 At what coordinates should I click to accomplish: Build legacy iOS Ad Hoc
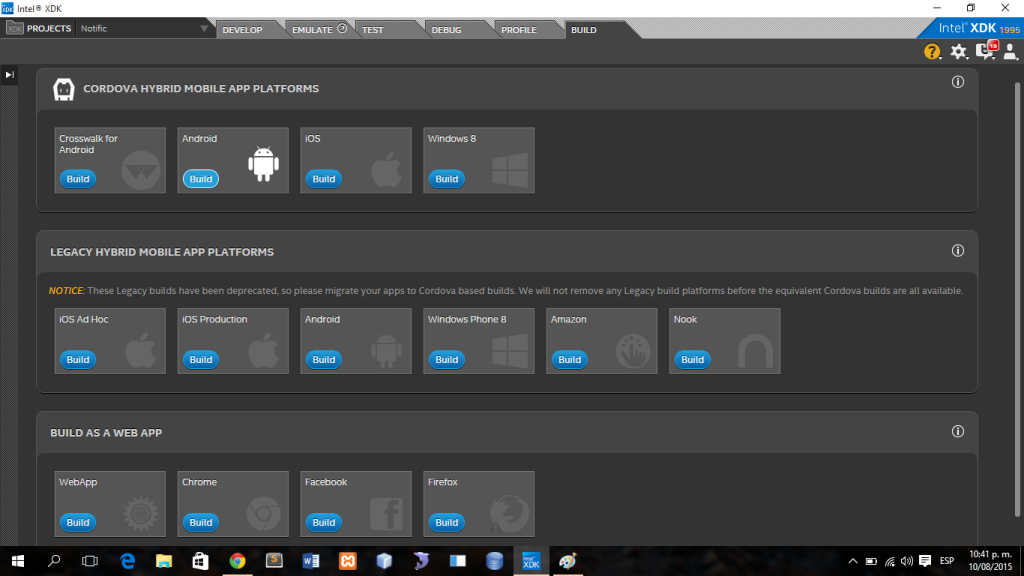click(78, 360)
